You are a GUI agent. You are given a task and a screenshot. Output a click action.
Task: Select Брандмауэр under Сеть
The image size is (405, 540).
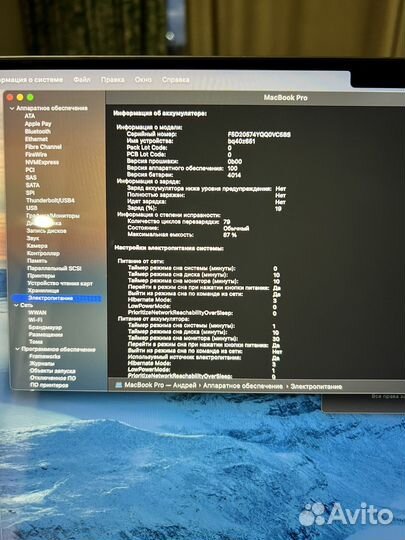pos(45,328)
